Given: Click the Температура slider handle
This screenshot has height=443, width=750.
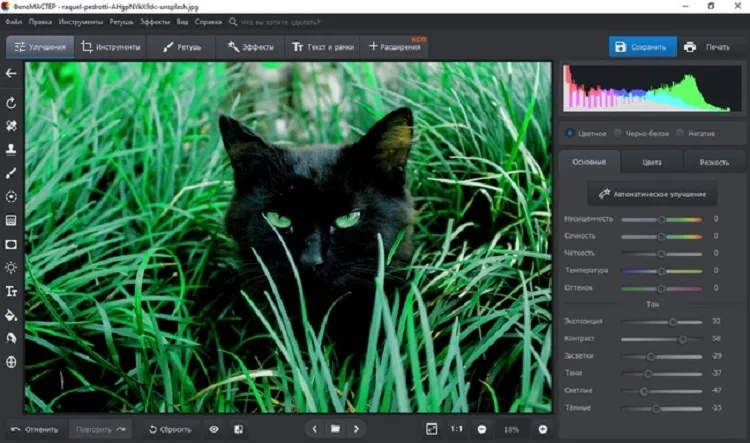Looking at the screenshot, I should point(661,271).
